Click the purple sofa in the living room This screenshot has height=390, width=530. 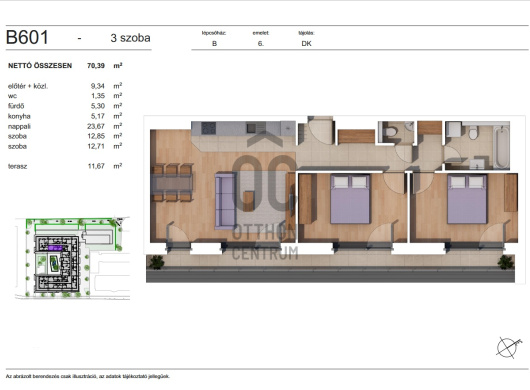225,201
